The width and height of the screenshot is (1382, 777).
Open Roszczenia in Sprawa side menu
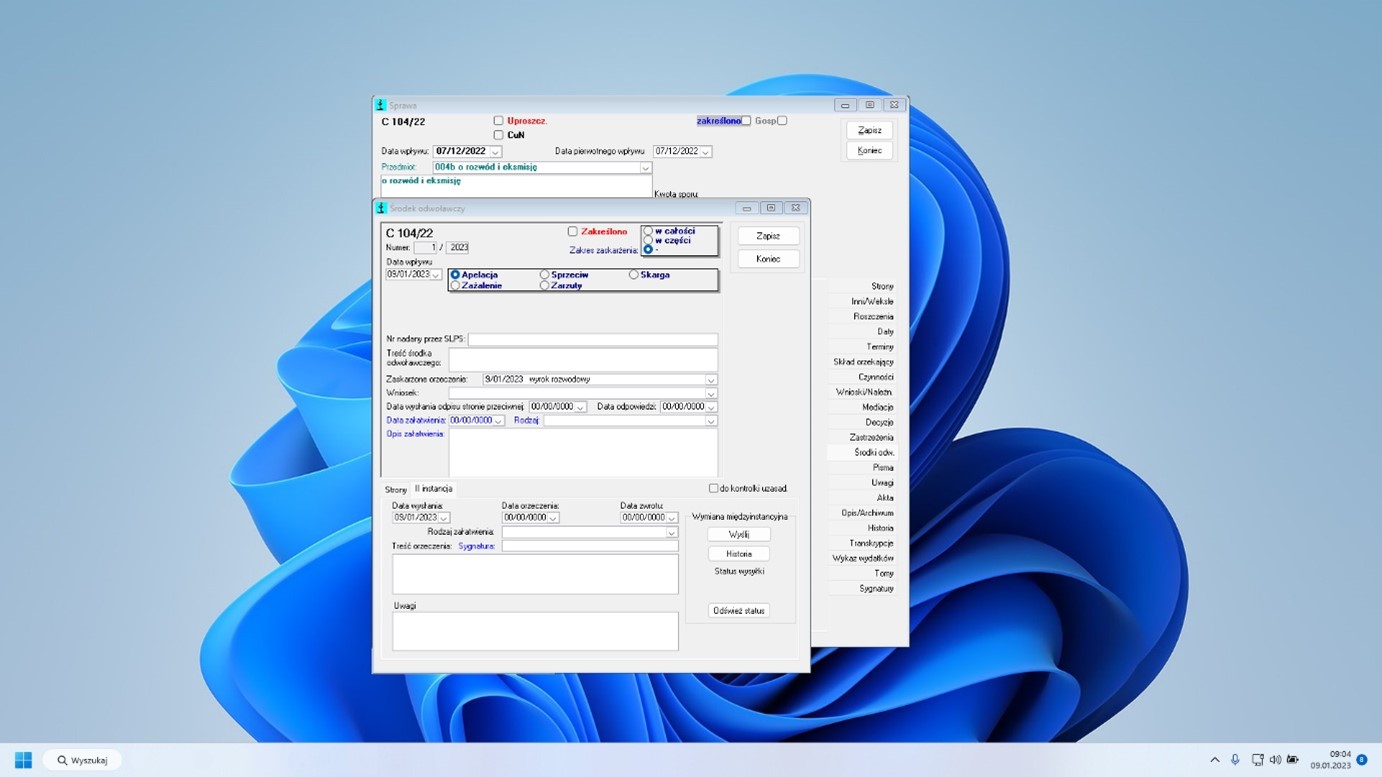coord(873,317)
